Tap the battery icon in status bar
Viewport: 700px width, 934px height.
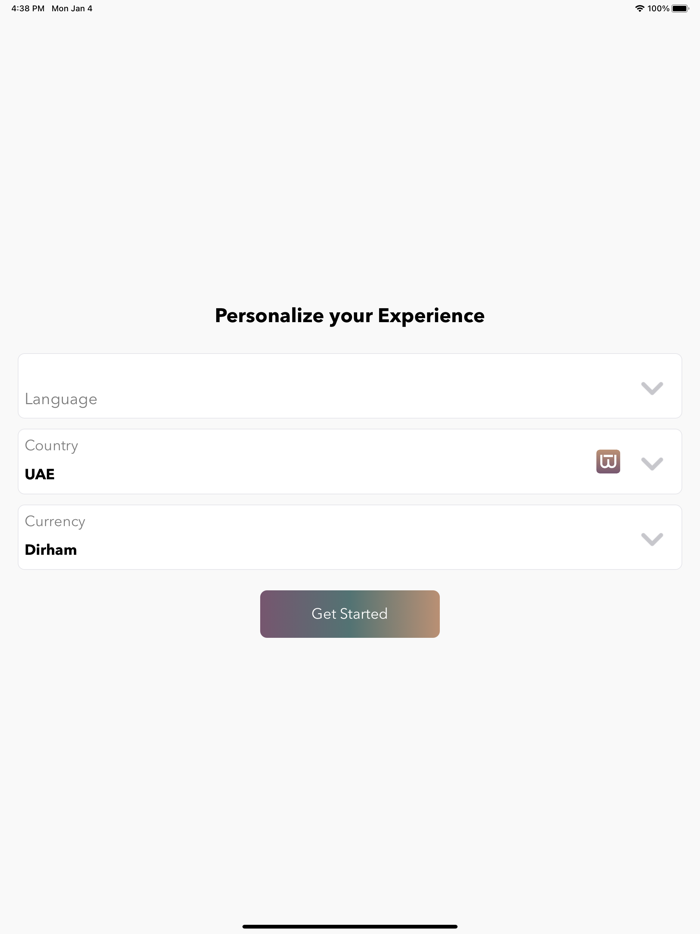(680, 8)
